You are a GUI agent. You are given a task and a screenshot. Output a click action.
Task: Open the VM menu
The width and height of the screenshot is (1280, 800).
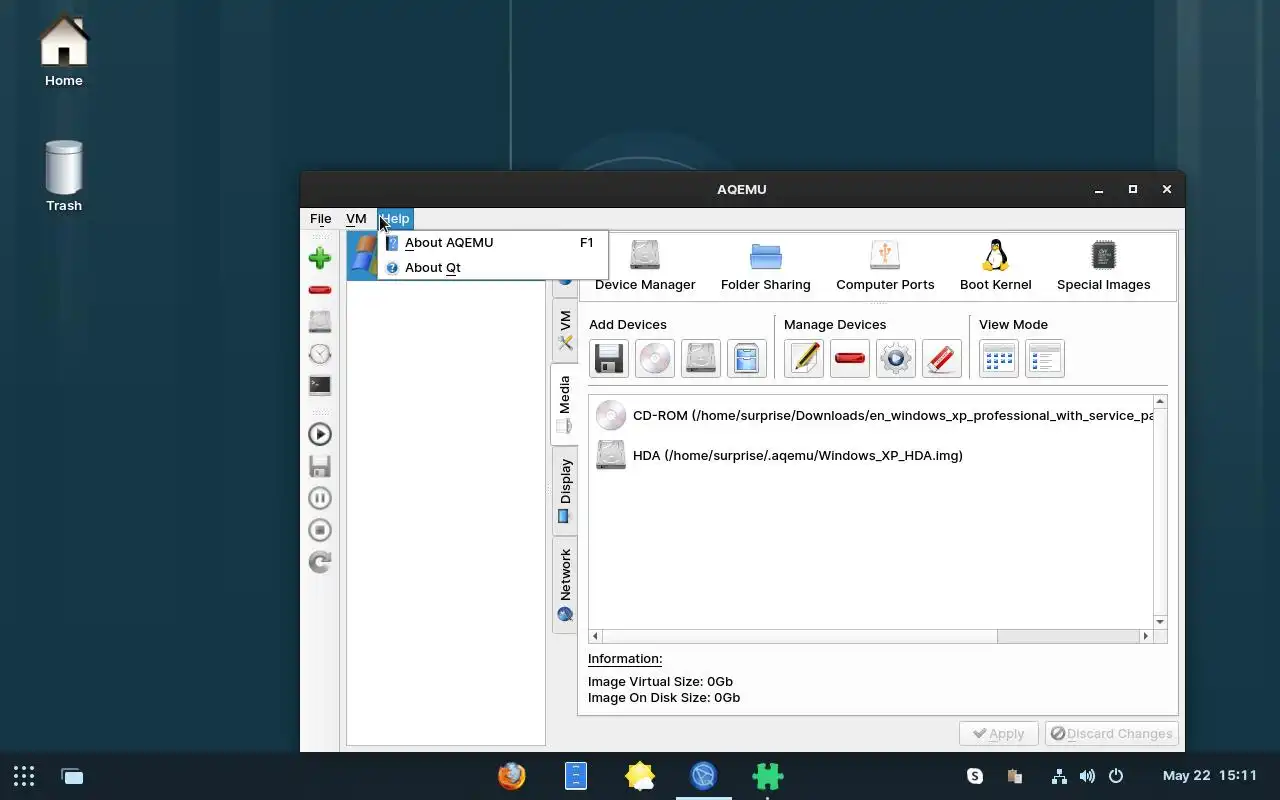coord(356,218)
